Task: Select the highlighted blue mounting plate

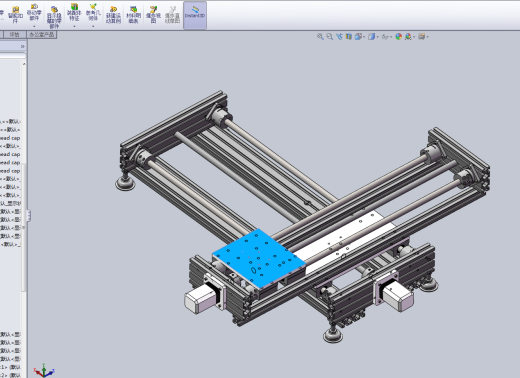Action: 258,258
